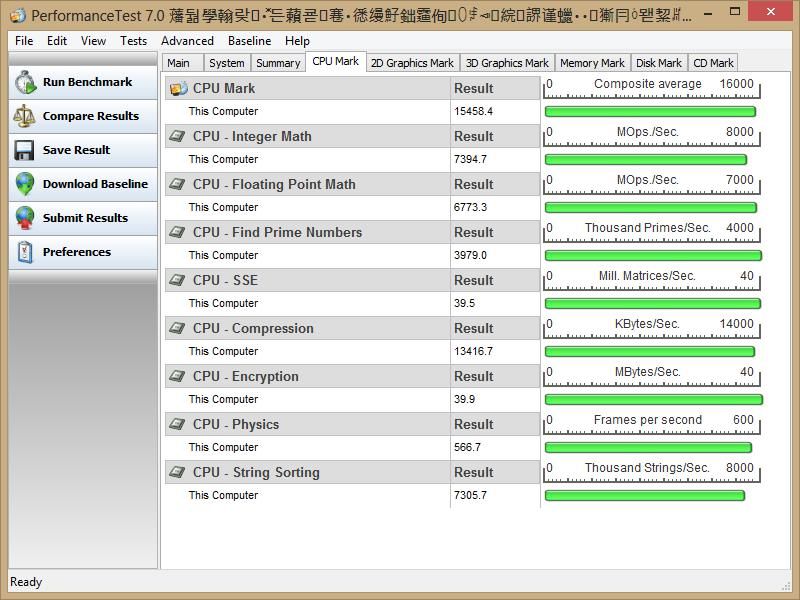Open the File menu
Viewport: 800px width, 600px height.
click(24, 41)
